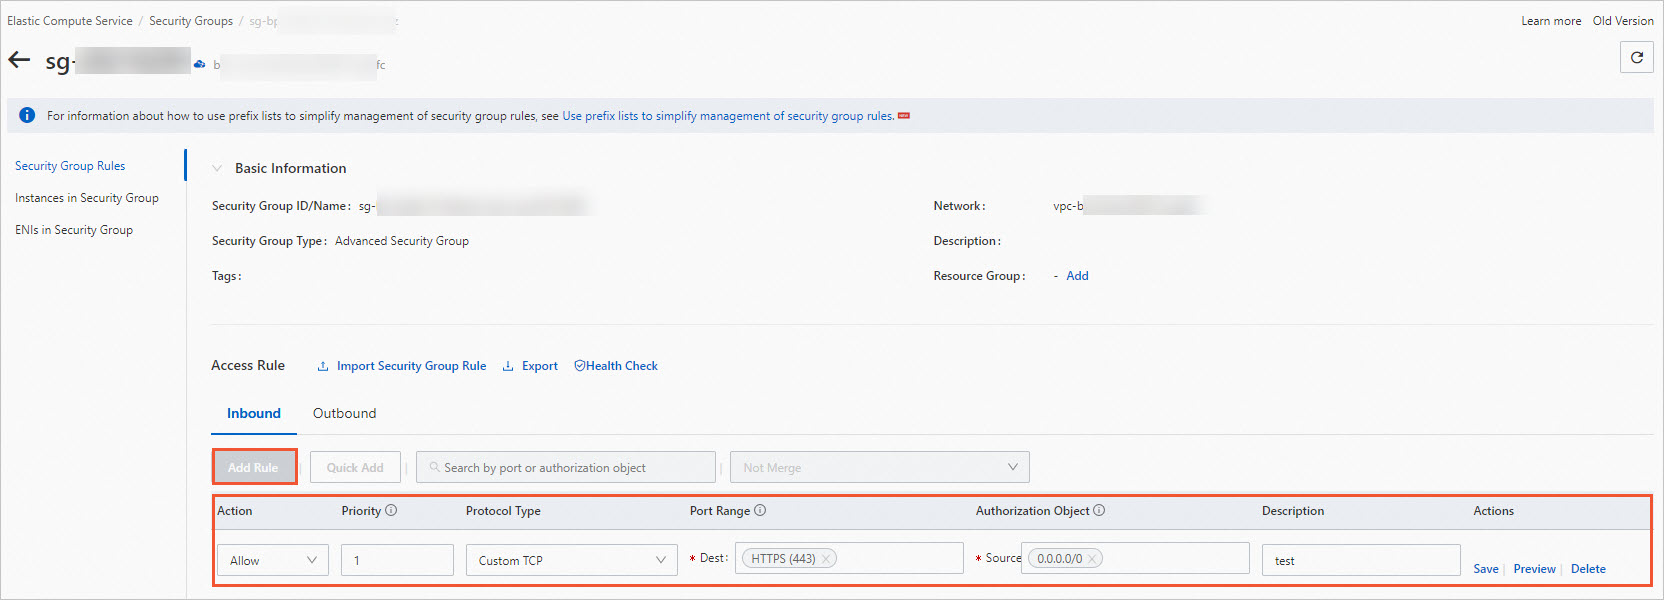The width and height of the screenshot is (1664, 600).
Task: Click the Port Range help icon
Action: coord(760,510)
